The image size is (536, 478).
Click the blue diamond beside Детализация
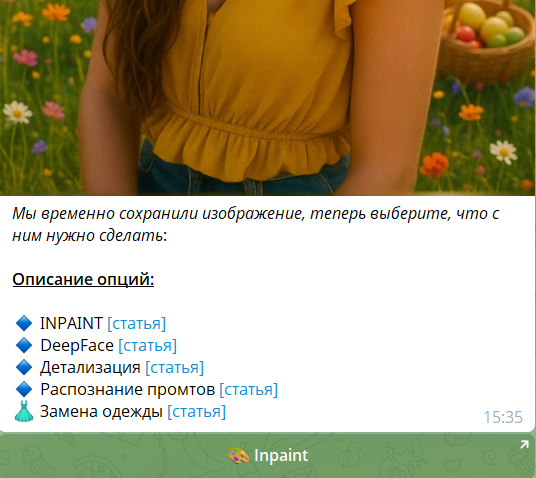coord(24,368)
